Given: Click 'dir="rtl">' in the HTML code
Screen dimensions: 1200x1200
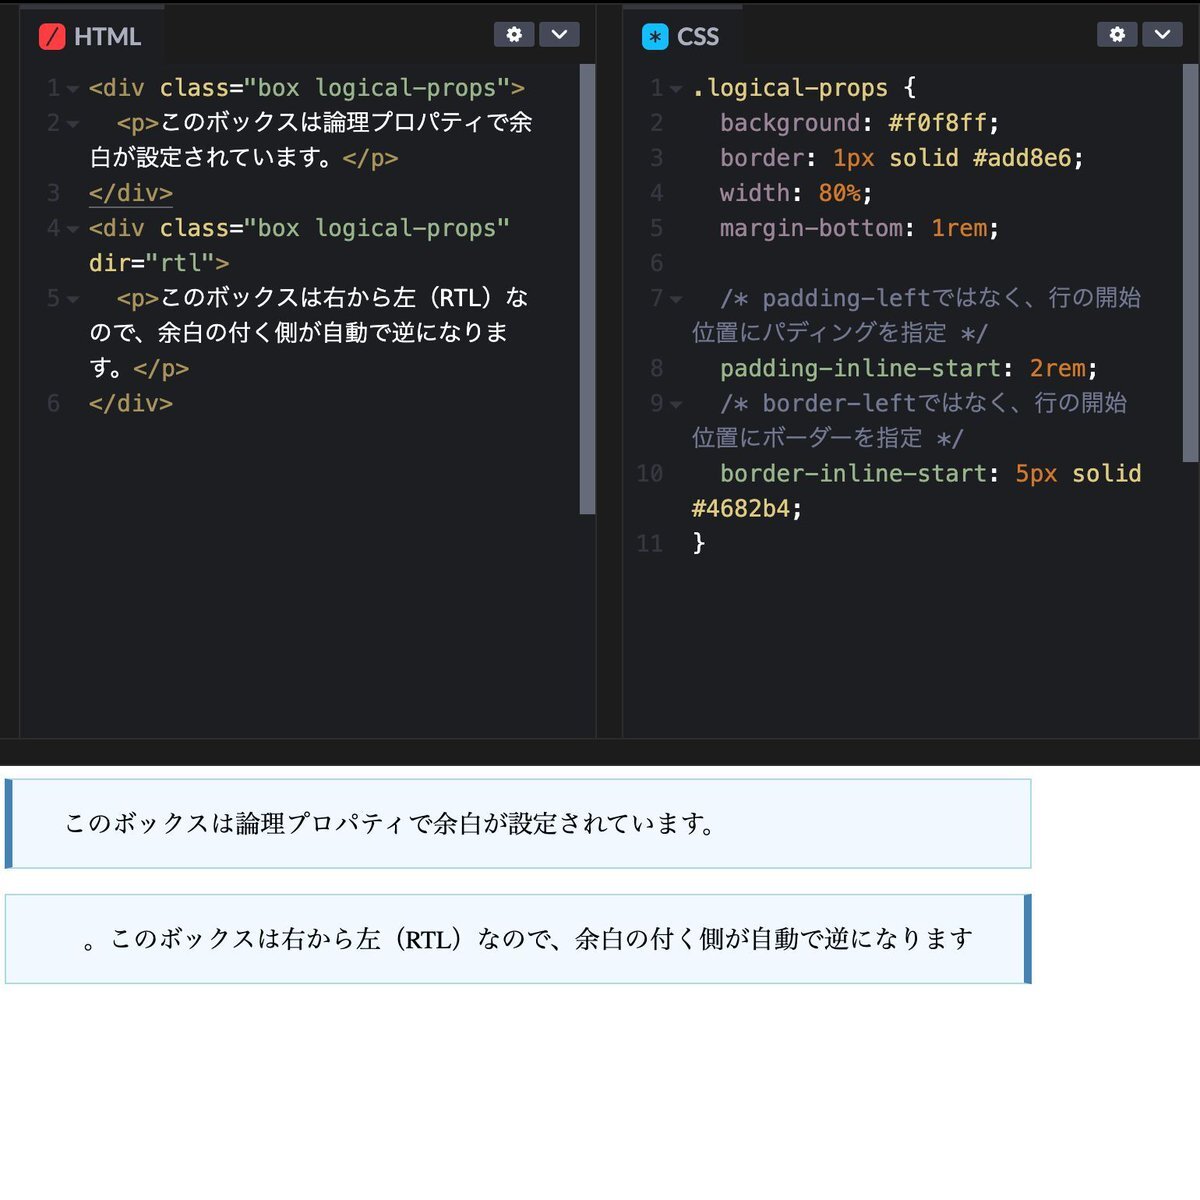Looking at the screenshot, I should 159,263.
